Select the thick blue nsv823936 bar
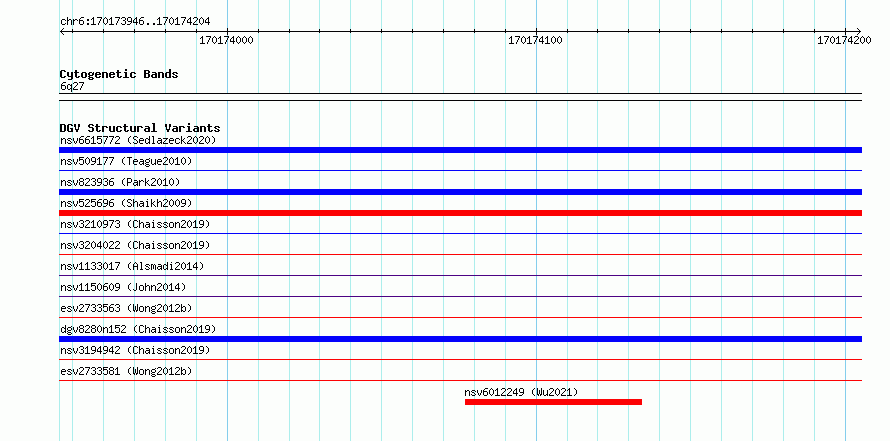890x441 pixels. coord(460,192)
